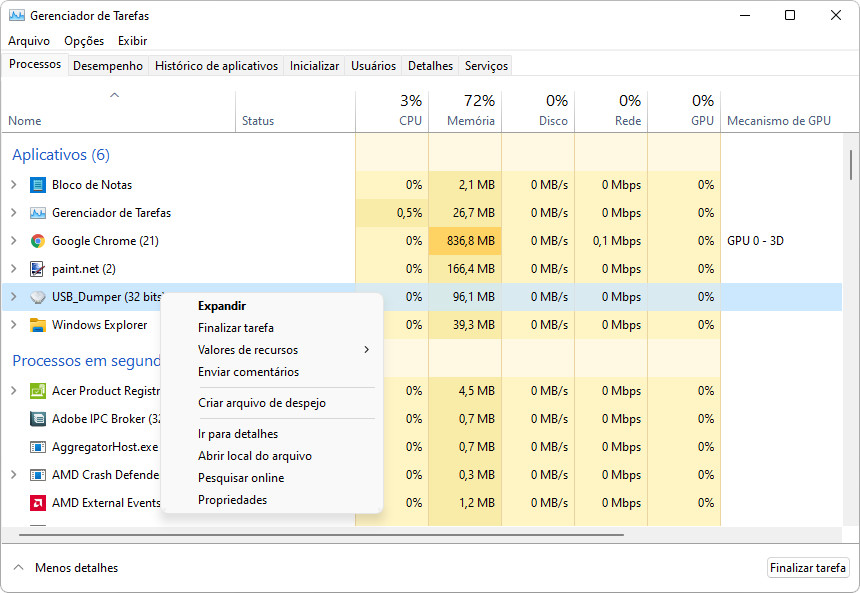Click the paint.net app icon
This screenshot has height=593, width=860.
[37, 269]
